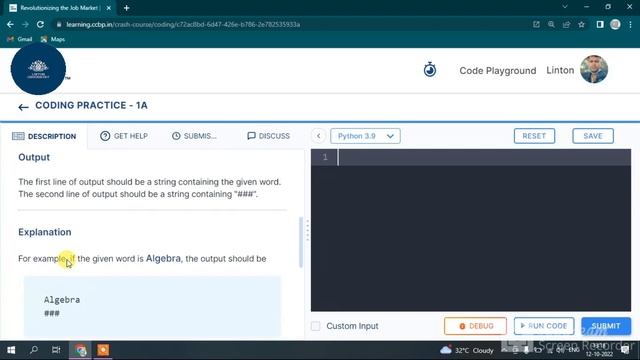Open the Chrome three-dot menu
The height and width of the screenshot is (360, 640).
click(631, 24)
